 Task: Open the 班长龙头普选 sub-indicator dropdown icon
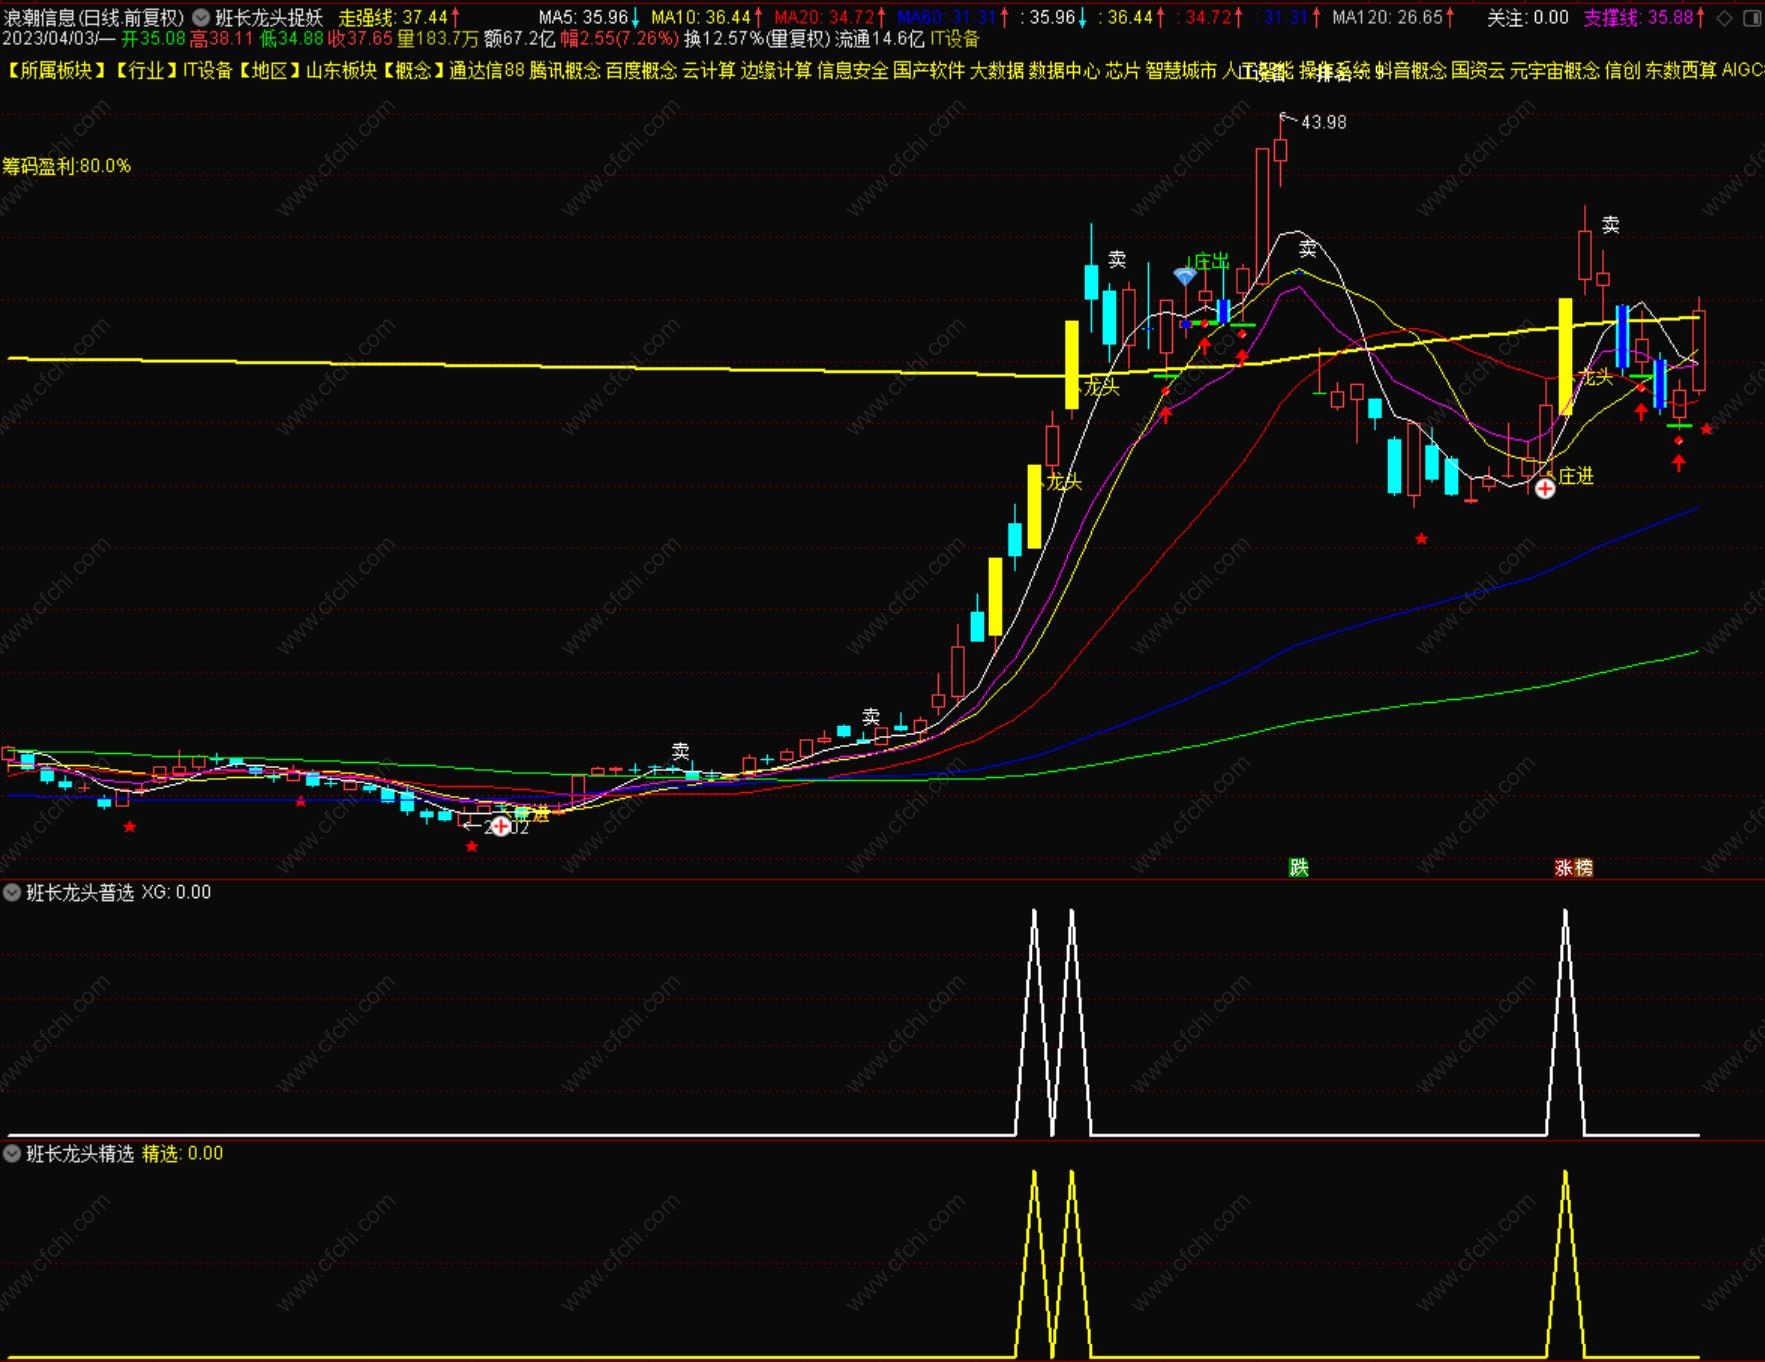click(12, 892)
